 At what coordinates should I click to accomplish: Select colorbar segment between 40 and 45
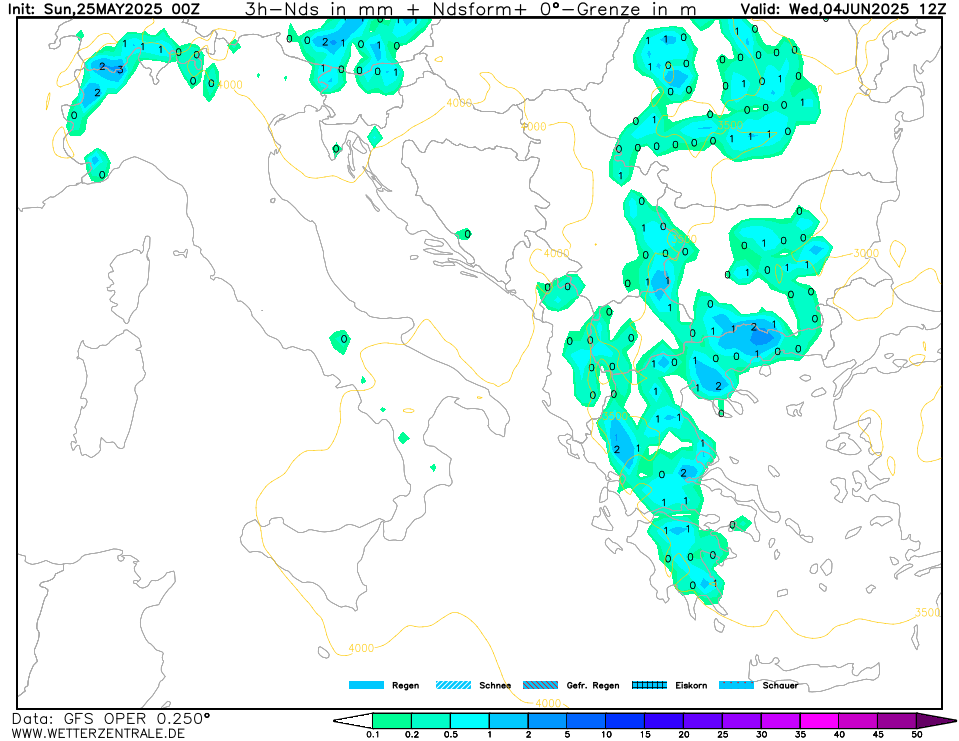pos(858,720)
